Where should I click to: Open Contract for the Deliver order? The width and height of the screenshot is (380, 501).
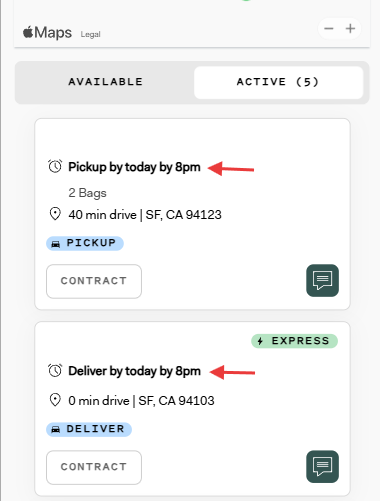tap(94, 467)
